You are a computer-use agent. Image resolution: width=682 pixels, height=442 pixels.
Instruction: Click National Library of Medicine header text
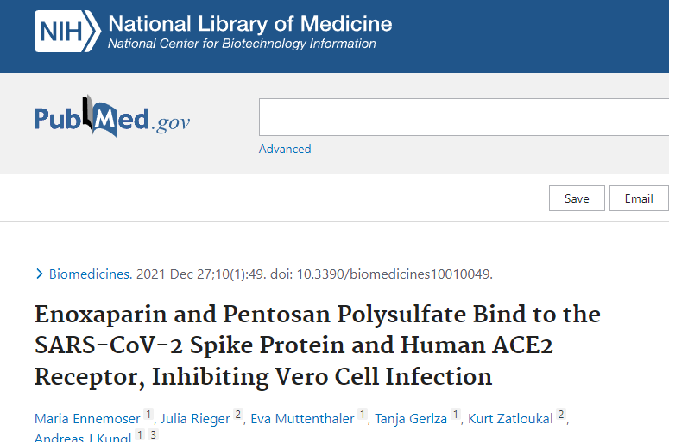[250, 23]
